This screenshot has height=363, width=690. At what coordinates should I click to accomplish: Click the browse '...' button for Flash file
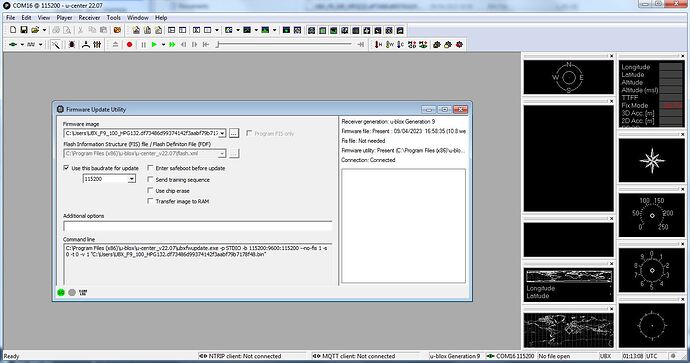[234, 153]
